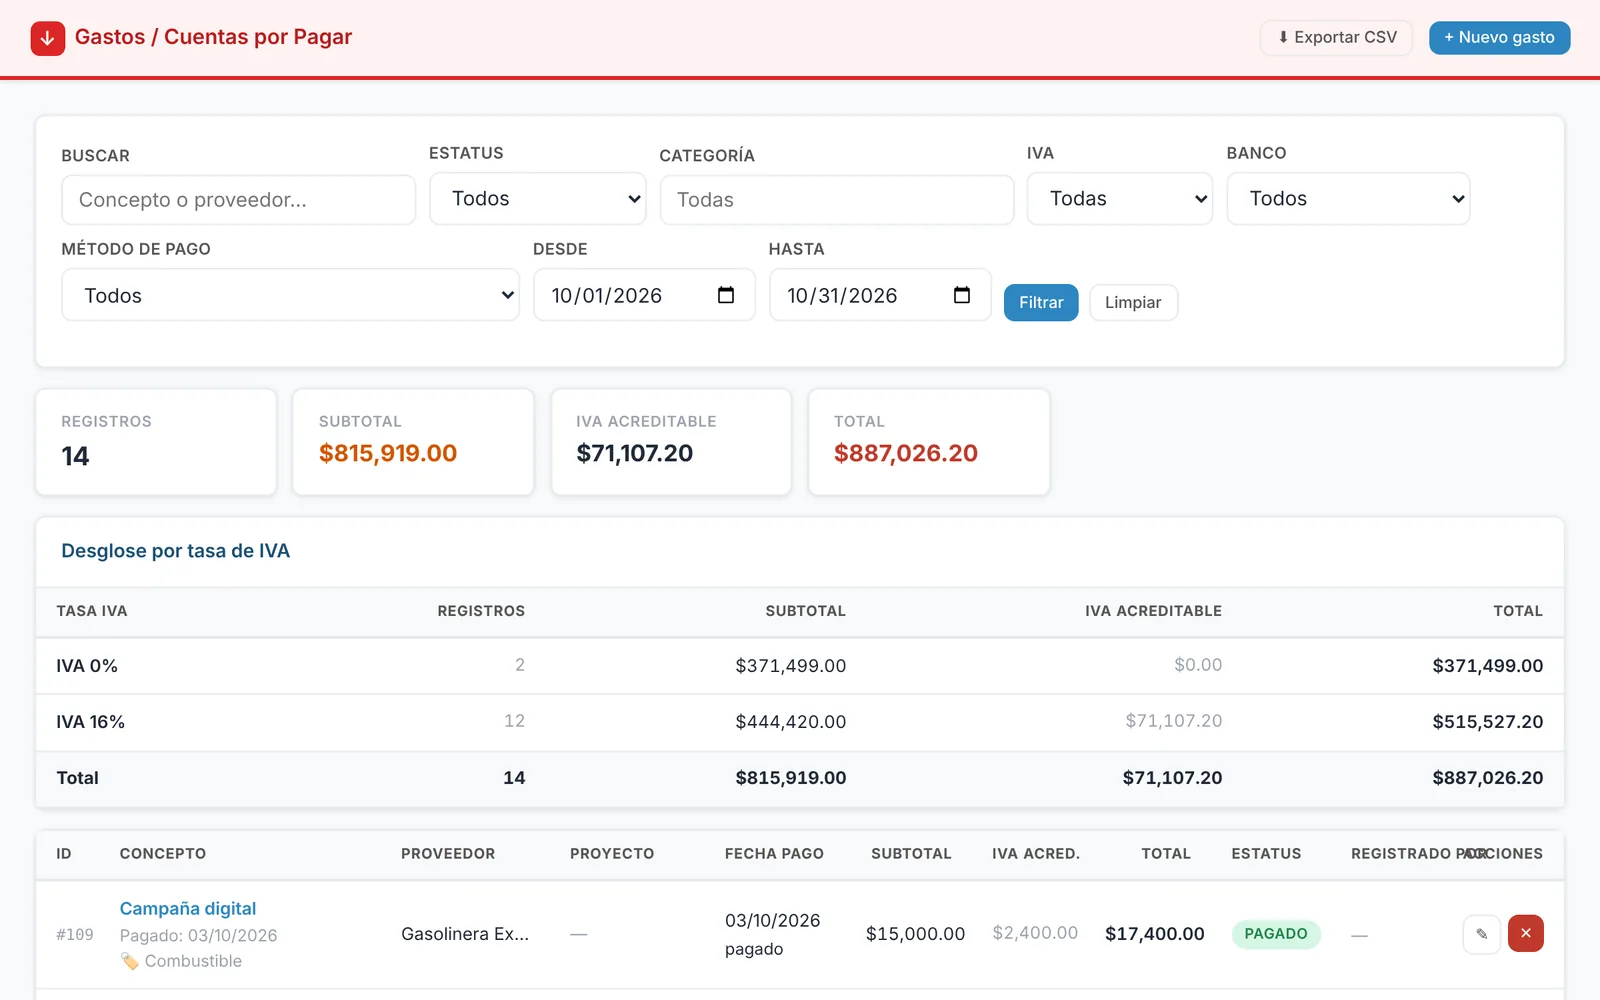The height and width of the screenshot is (1000, 1600).
Task: Click the Desde date field 10/01/2026
Action: [x=644, y=295]
